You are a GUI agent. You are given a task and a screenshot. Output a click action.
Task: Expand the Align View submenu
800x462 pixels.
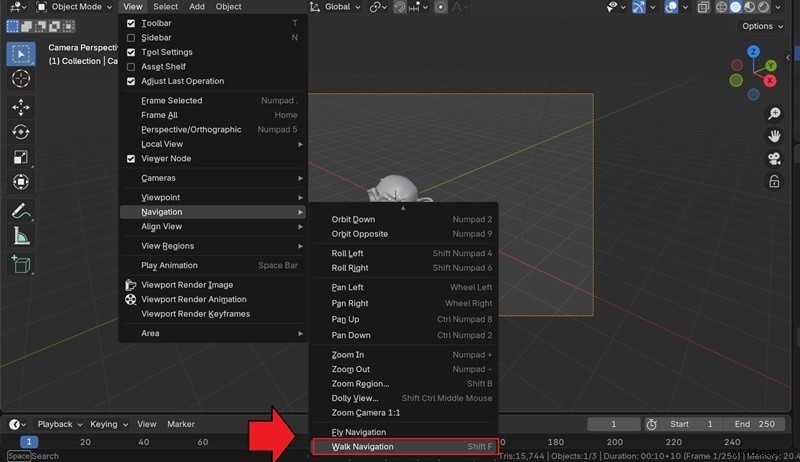(213, 226)
